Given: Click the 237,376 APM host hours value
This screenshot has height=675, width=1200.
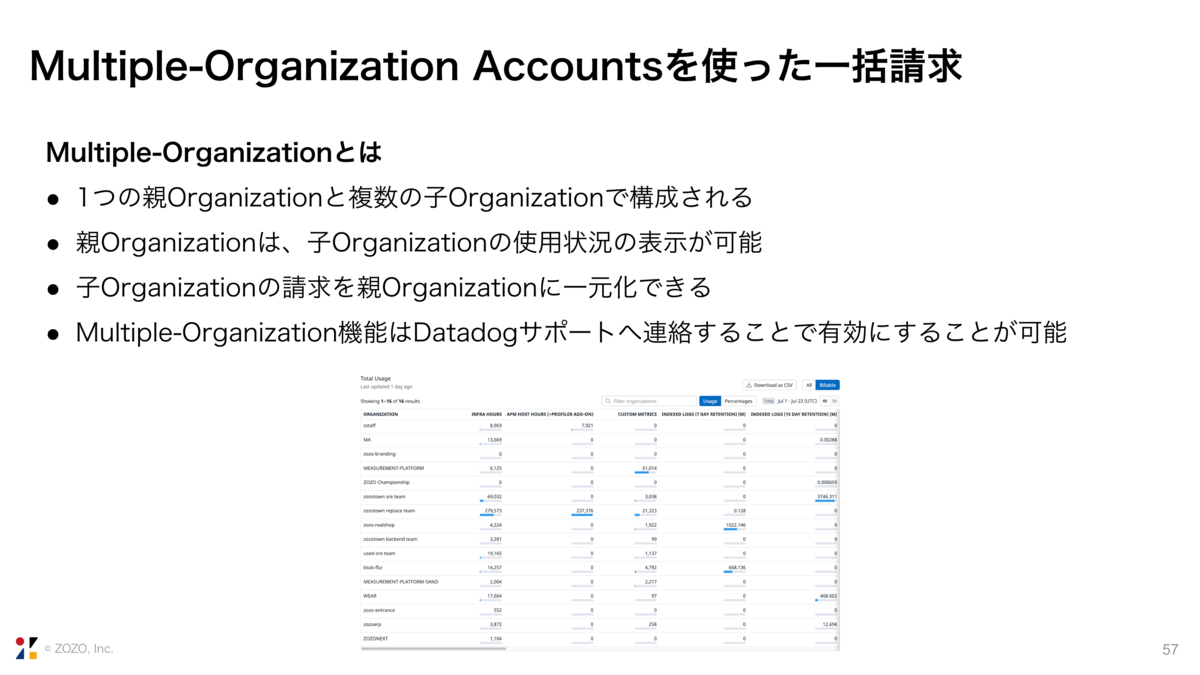Looking at the screenshot, I should pyautogui.click(x=585, y=510).
